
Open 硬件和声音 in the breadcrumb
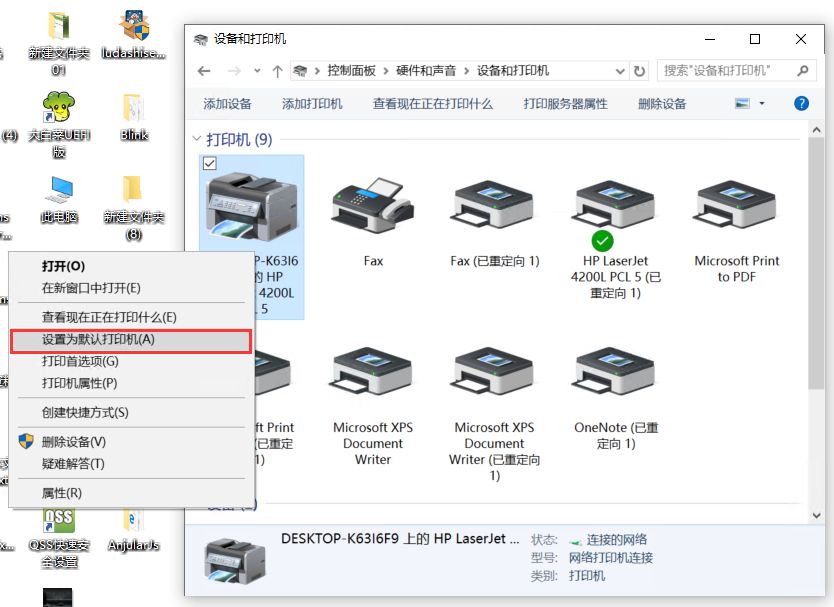click(426, 71)
